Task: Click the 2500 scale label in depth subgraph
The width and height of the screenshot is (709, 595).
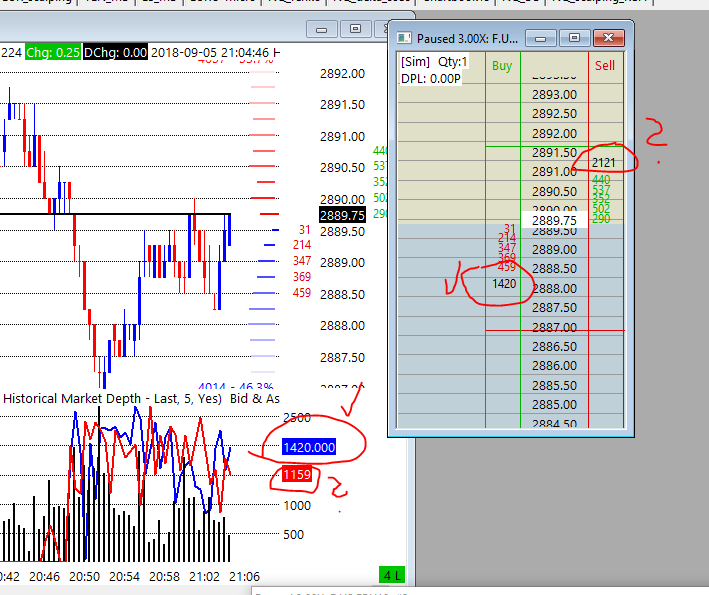Action: [297, 418]
